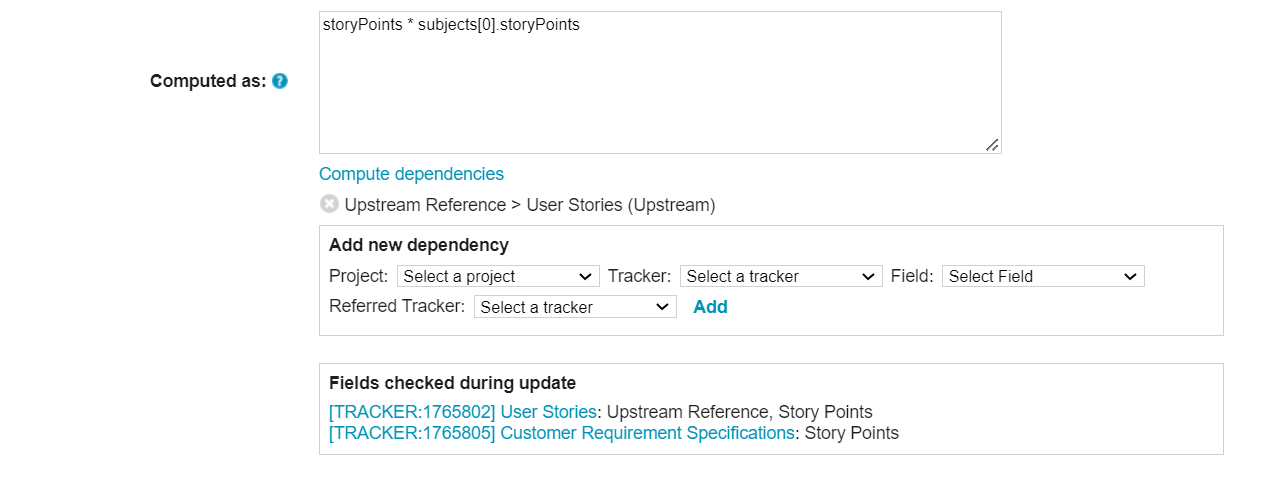Screen dimensions: 1261x478
Task: Click the help icon beside Computed as
Action: (x=280, y=81)
